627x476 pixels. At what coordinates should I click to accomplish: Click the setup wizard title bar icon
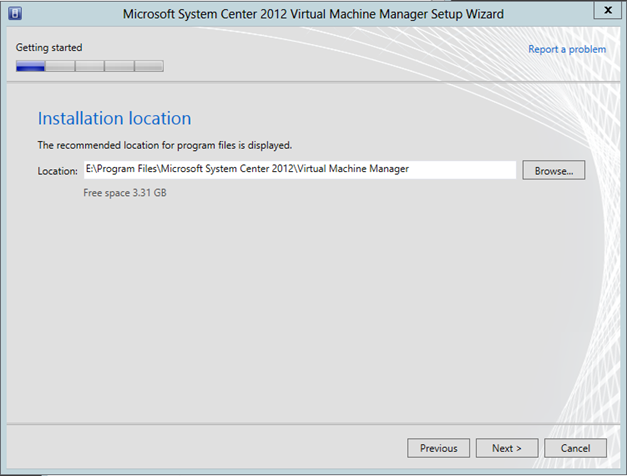tap(15, 13)
